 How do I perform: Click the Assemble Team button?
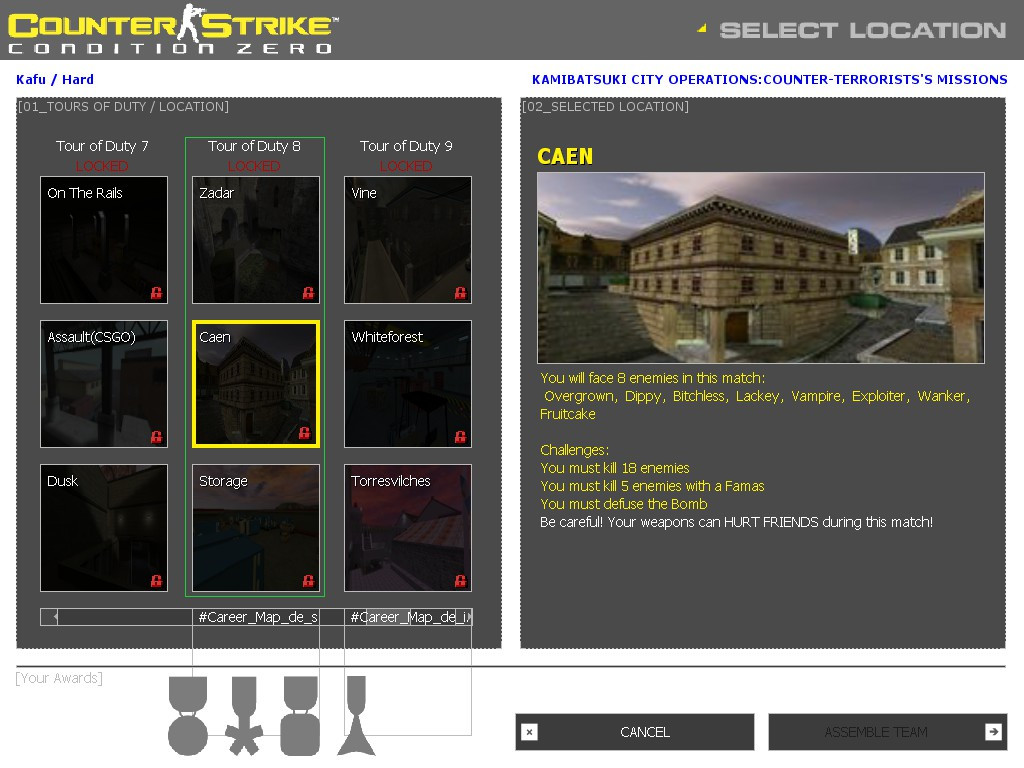(x=888, y=732)
